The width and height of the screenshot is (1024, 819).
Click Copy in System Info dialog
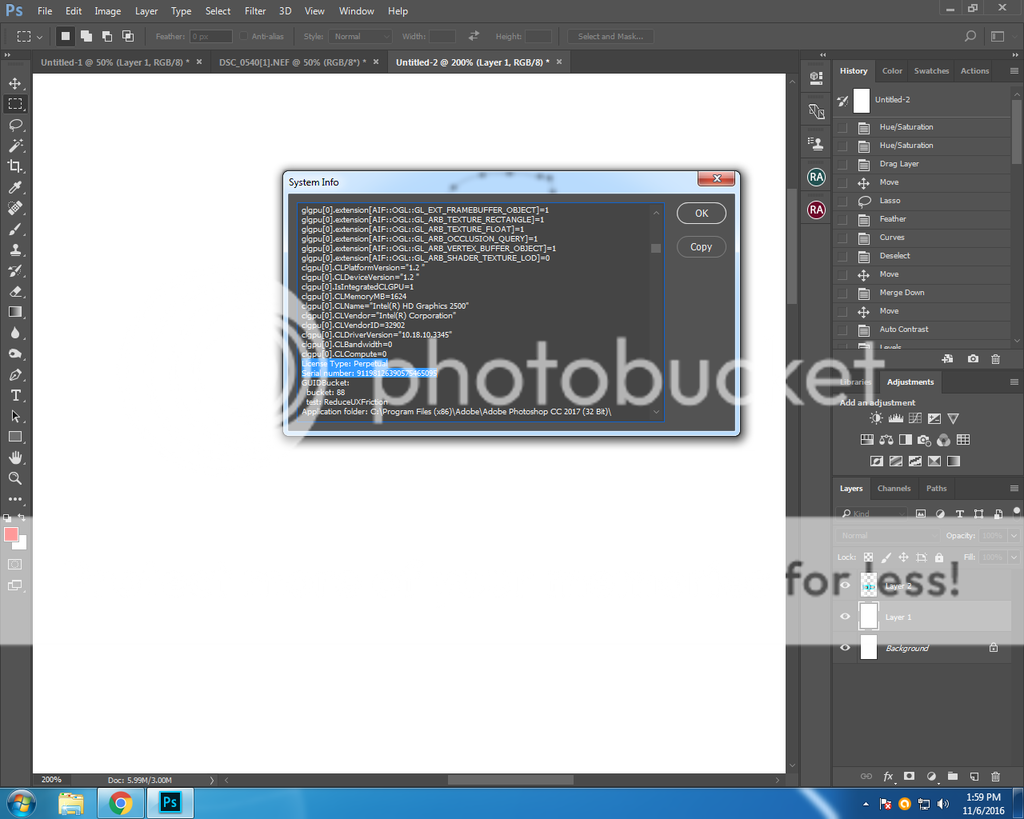point(701,247)
